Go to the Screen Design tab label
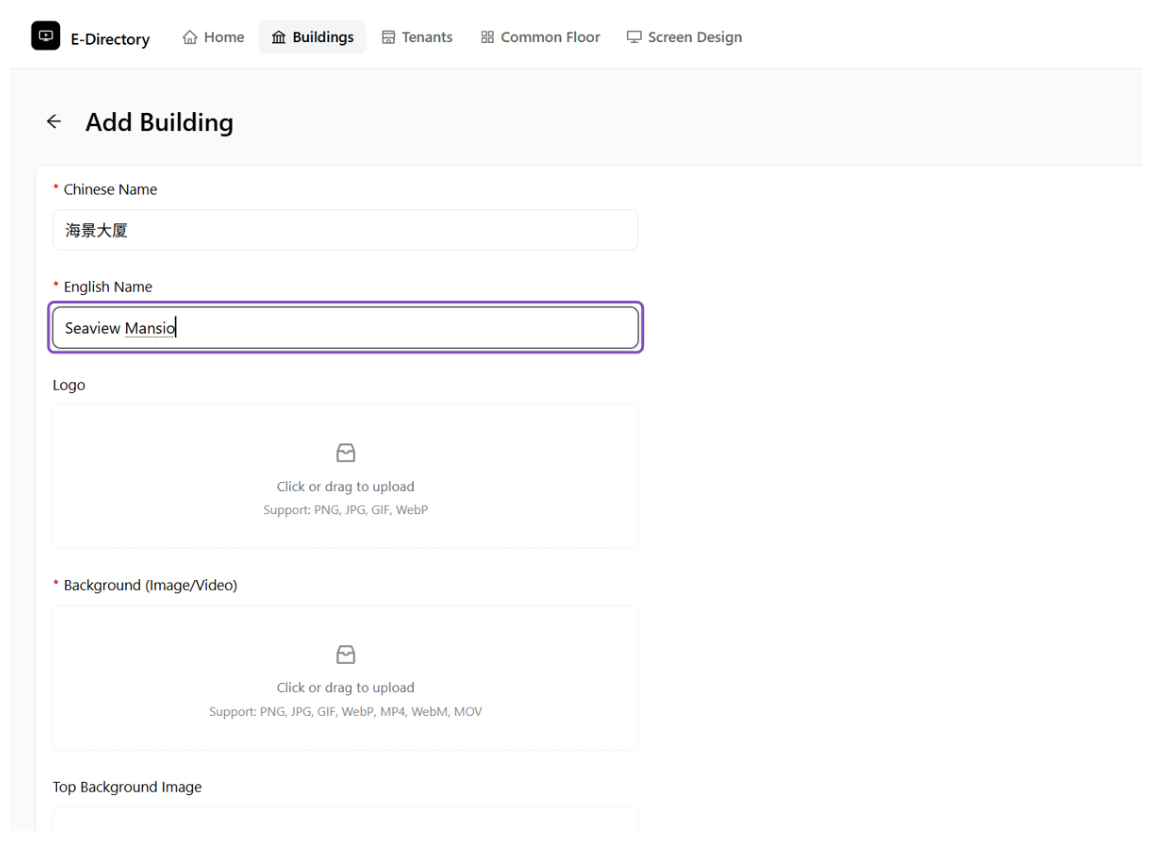The width and height of the screenshot is (1152, 841). tap(695, 37)
